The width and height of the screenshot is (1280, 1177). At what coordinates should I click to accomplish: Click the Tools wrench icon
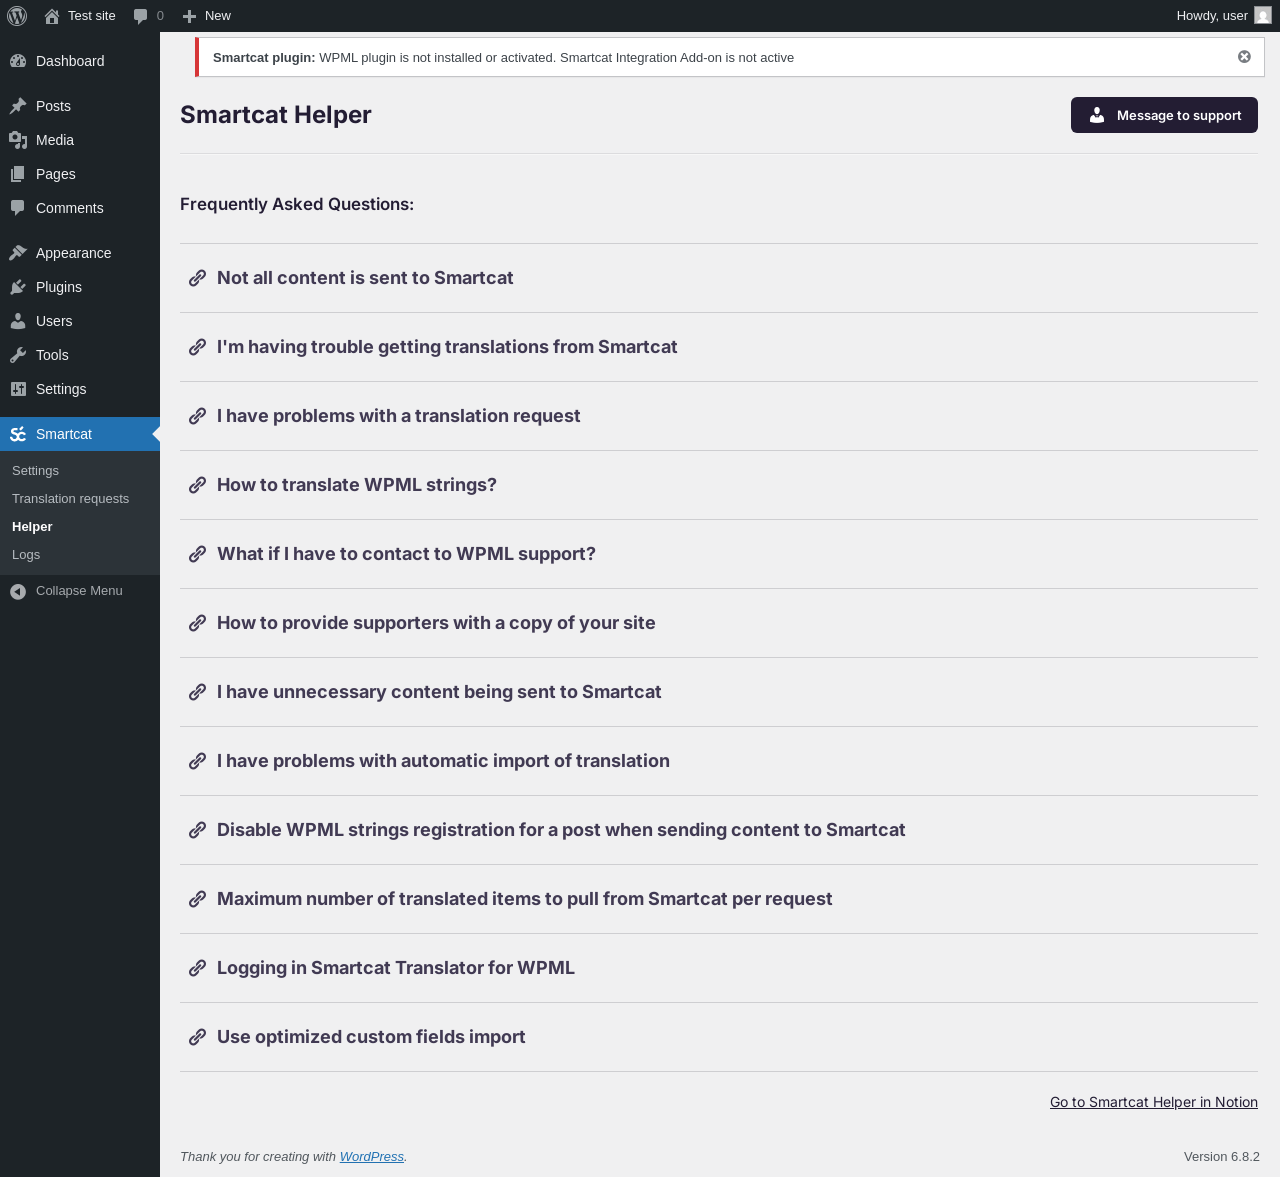(x=18, y=355)
